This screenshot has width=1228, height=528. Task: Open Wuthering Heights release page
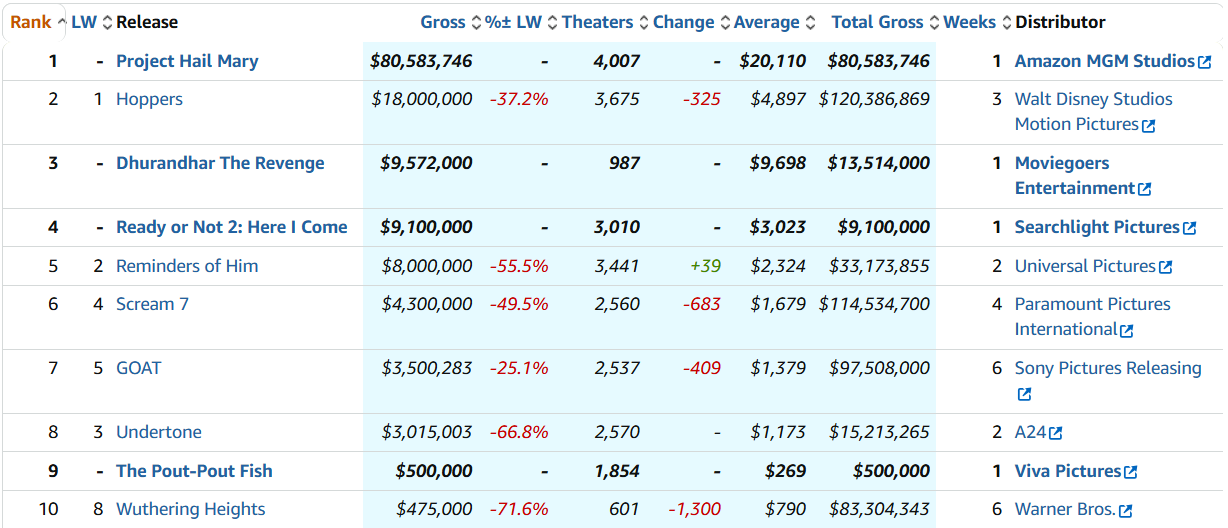[x=191, y=509]
